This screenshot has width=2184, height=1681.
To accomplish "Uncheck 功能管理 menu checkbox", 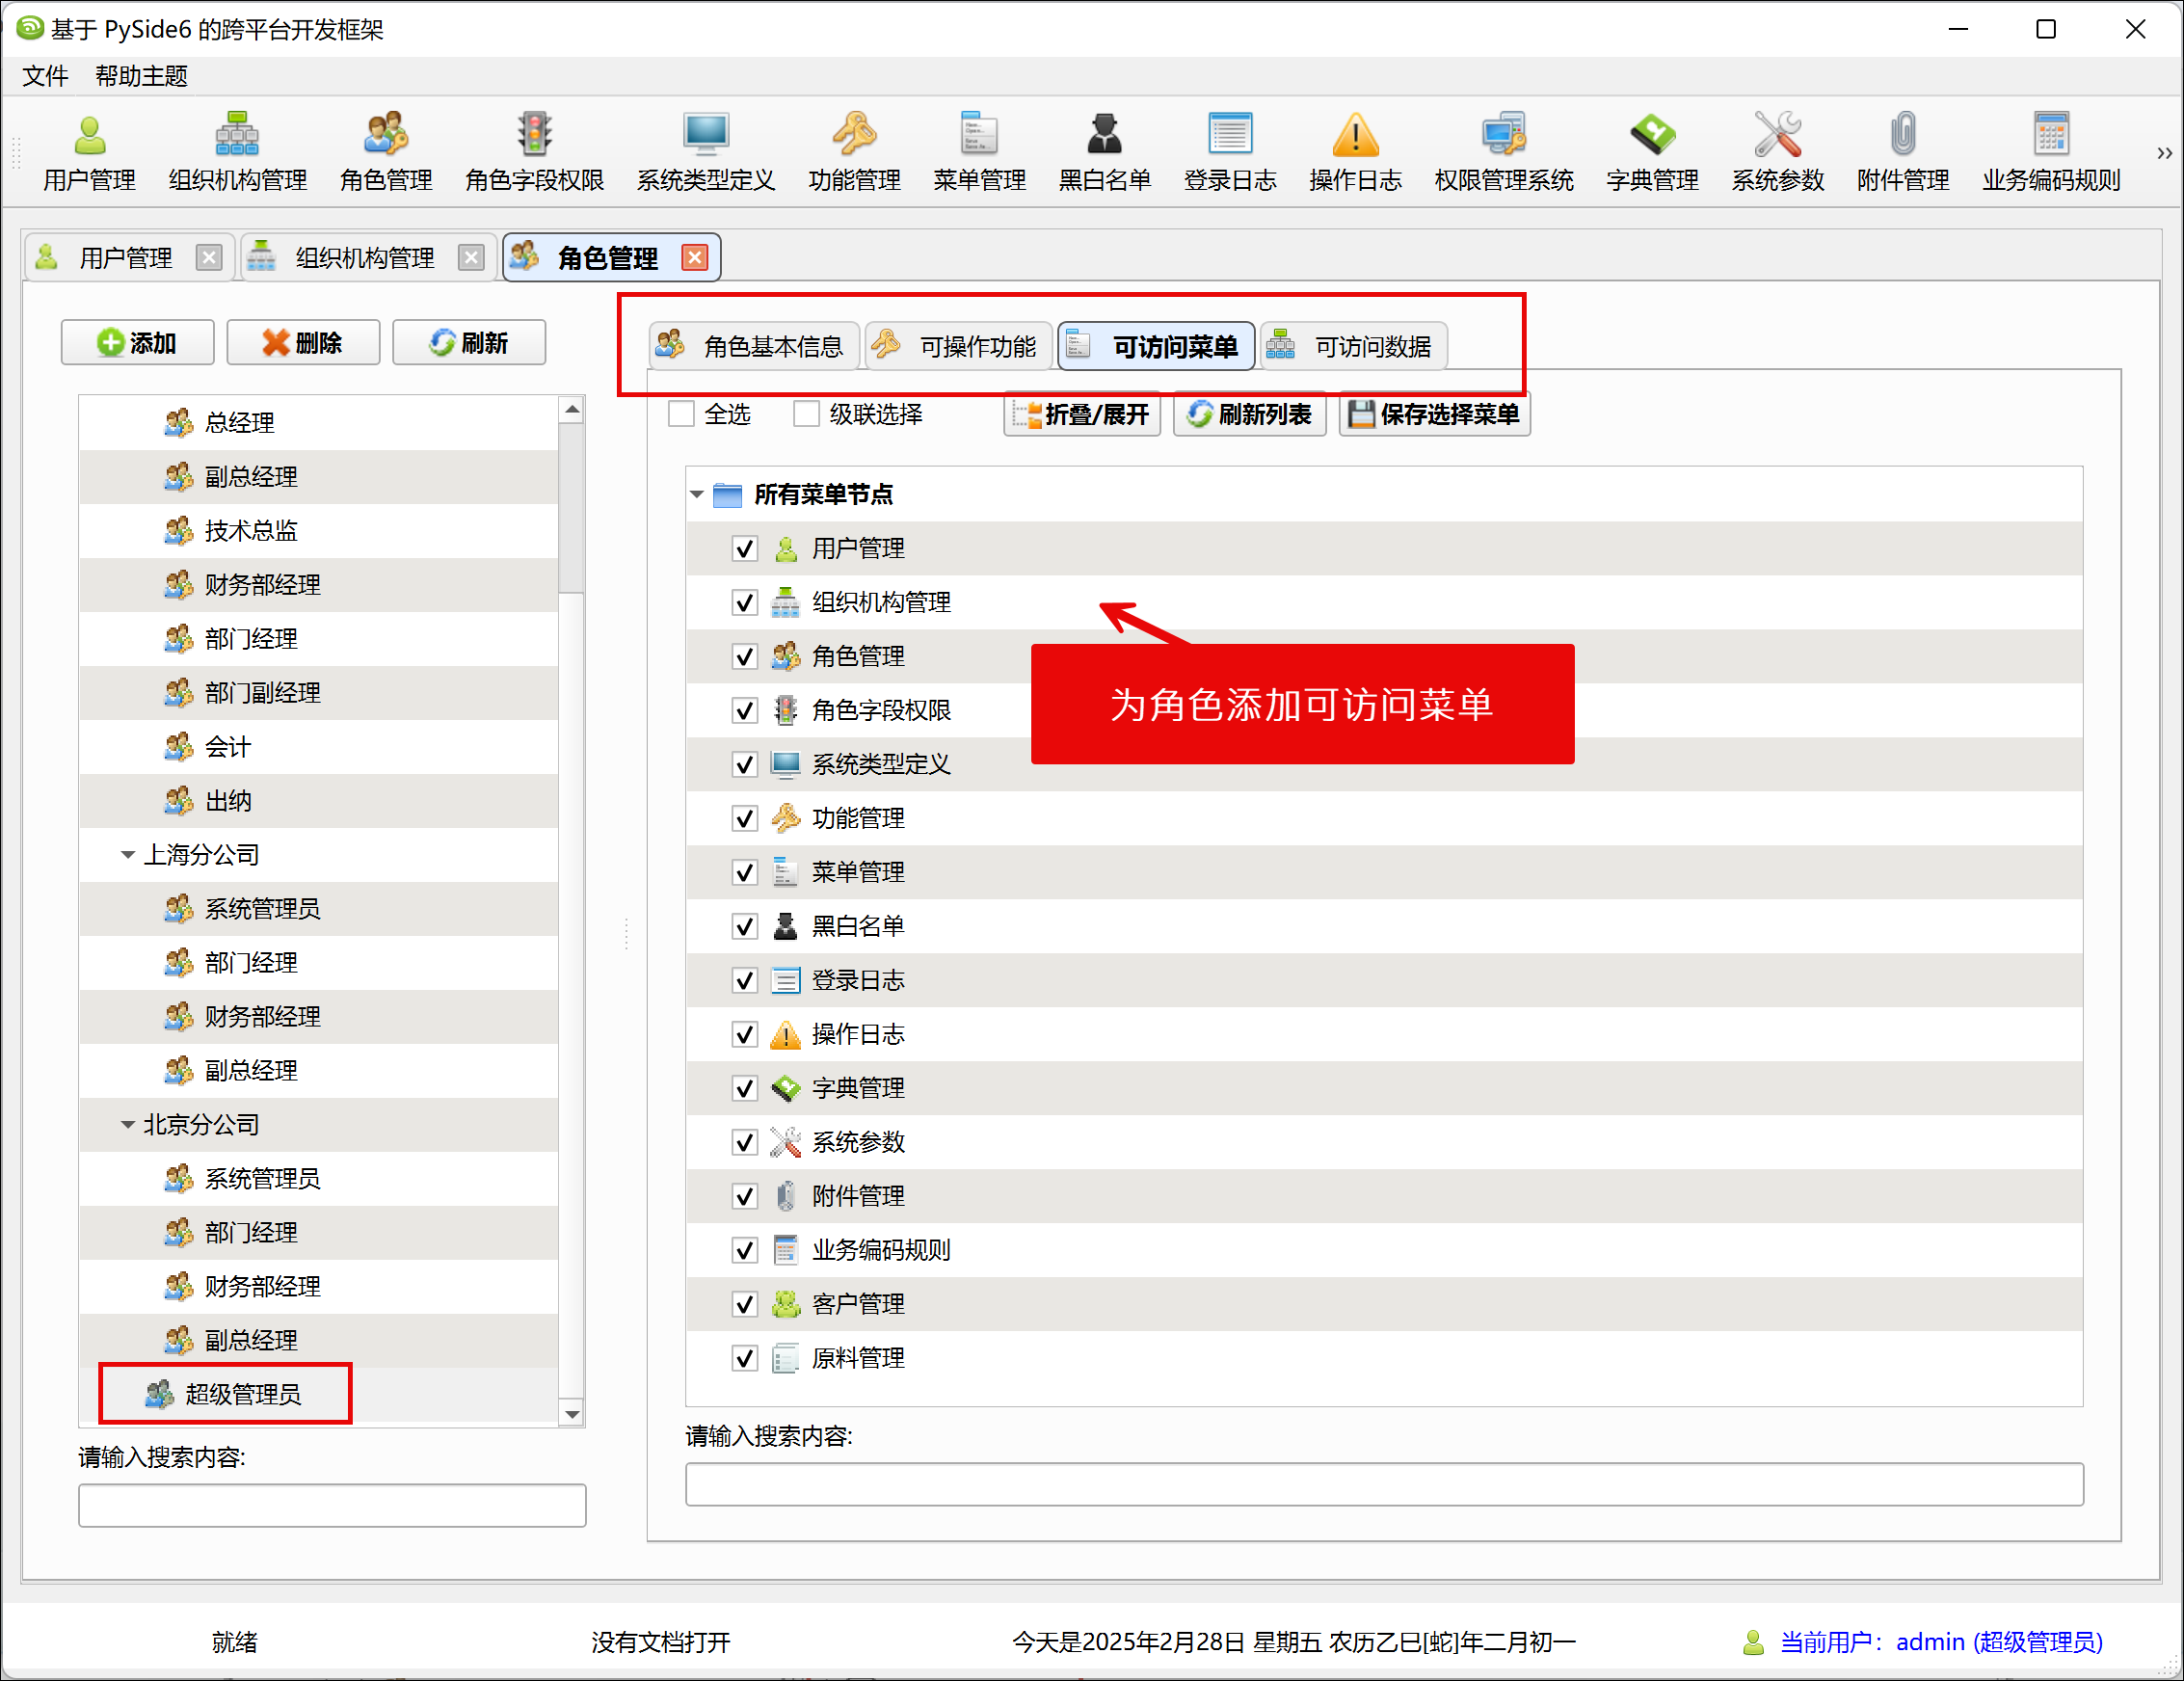I will pos(745,819).
